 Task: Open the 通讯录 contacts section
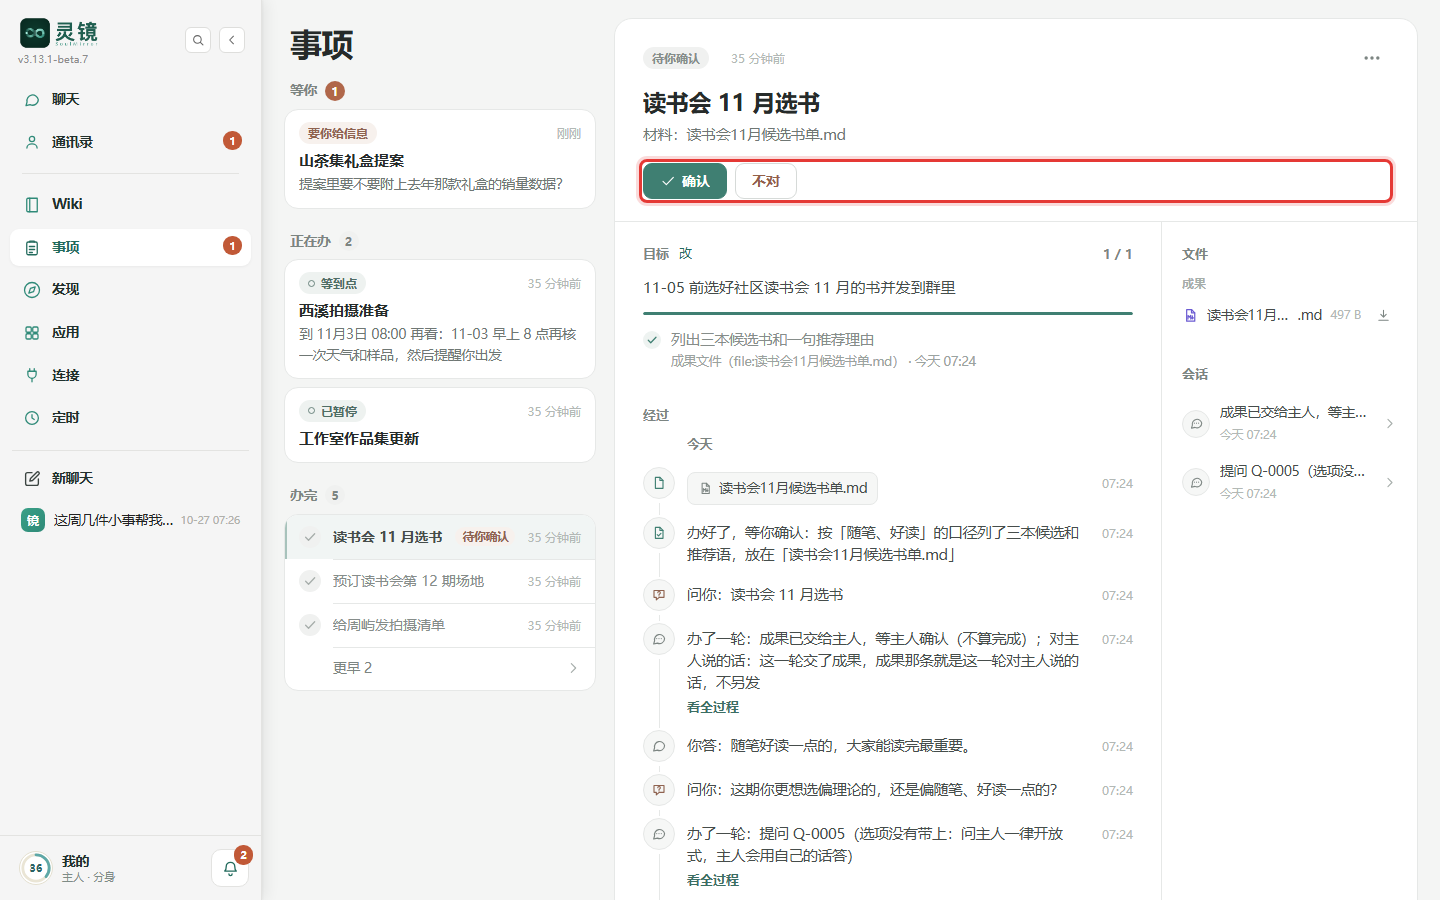130,142
